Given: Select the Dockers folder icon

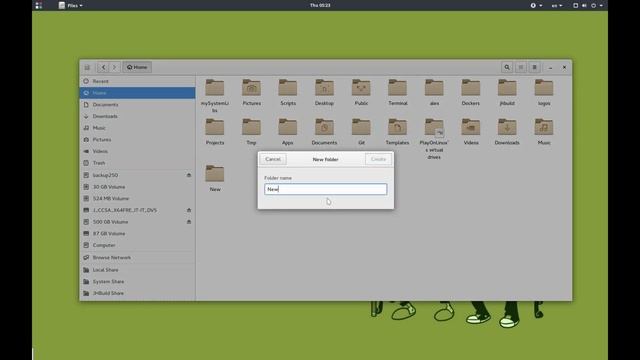Looking at the screenshot, I should click(471, 88).
